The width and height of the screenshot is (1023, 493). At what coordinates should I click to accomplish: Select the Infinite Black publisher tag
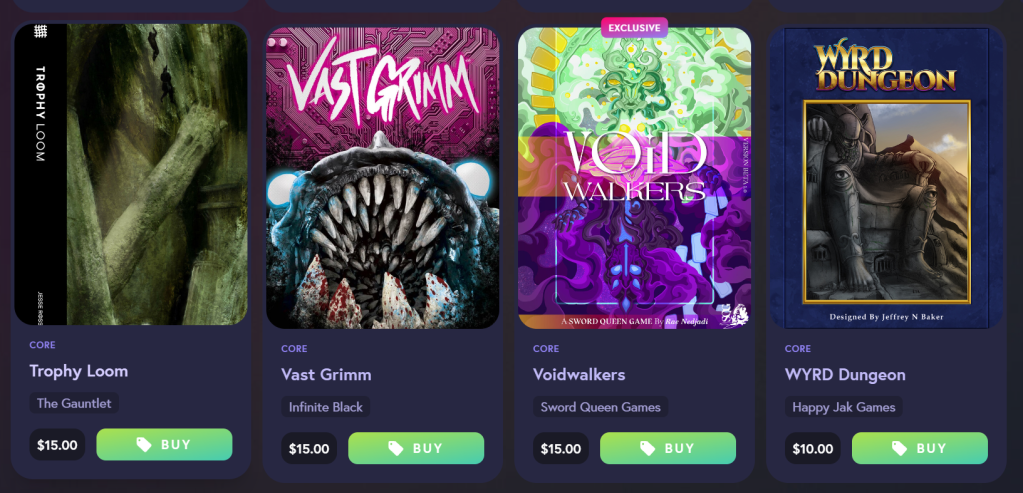(326, 407)
